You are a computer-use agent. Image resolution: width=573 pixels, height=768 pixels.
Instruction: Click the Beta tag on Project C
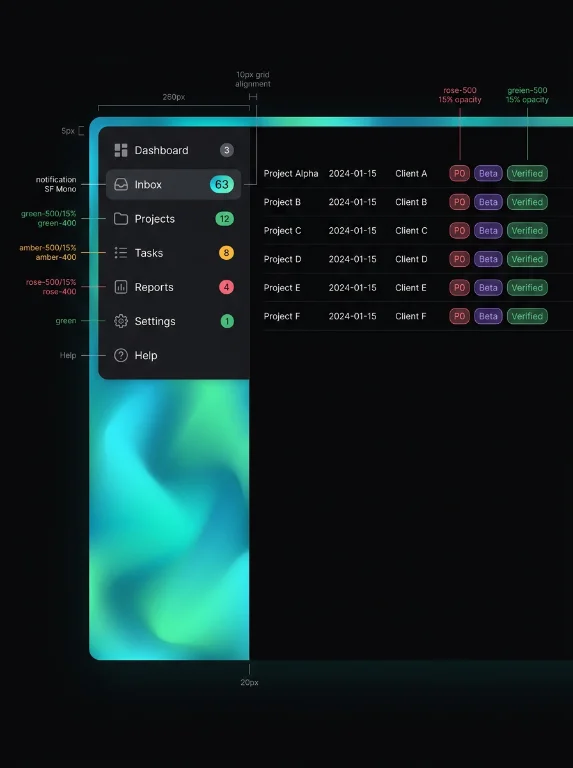coord(488,231)
